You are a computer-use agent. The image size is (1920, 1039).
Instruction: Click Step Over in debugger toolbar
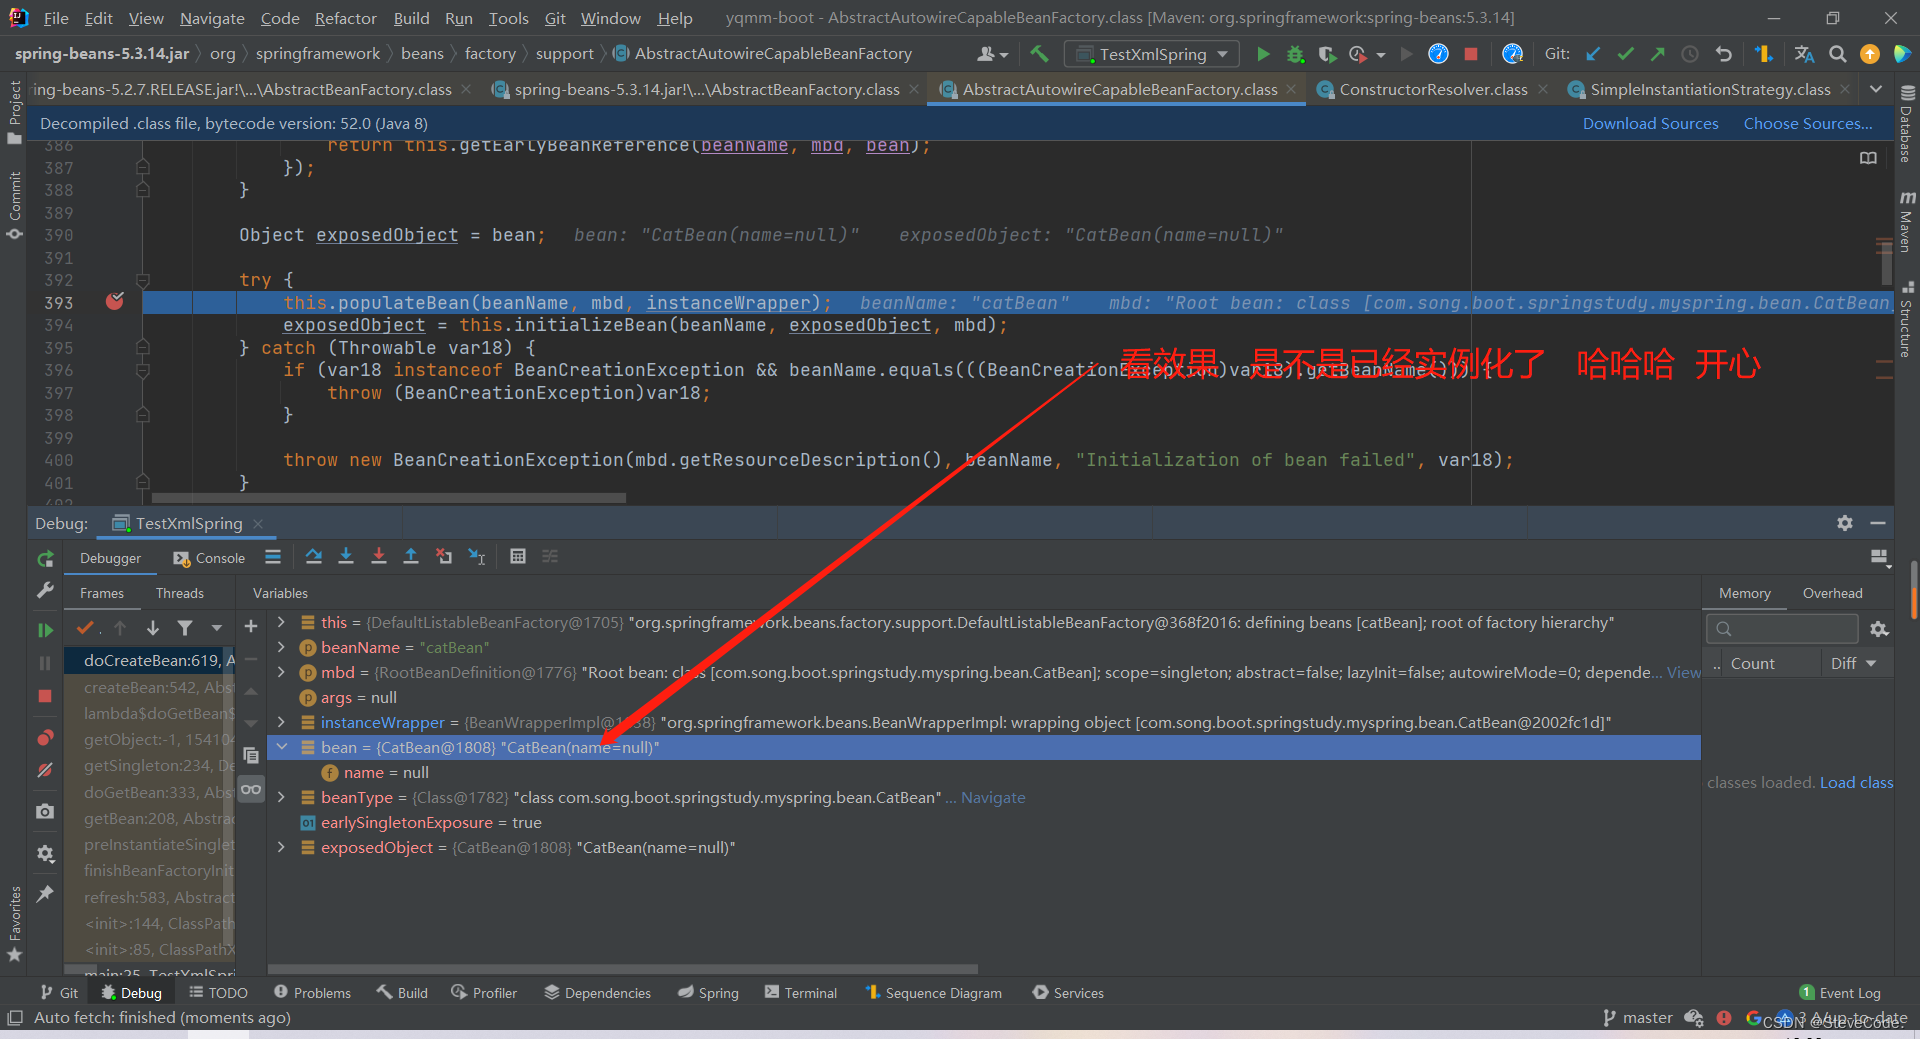click(314, 557)
